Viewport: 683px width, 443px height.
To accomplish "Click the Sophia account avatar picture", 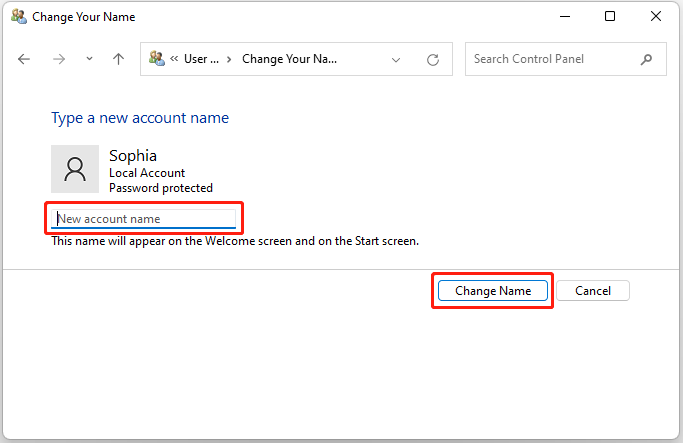I will [x=75, y=169].
